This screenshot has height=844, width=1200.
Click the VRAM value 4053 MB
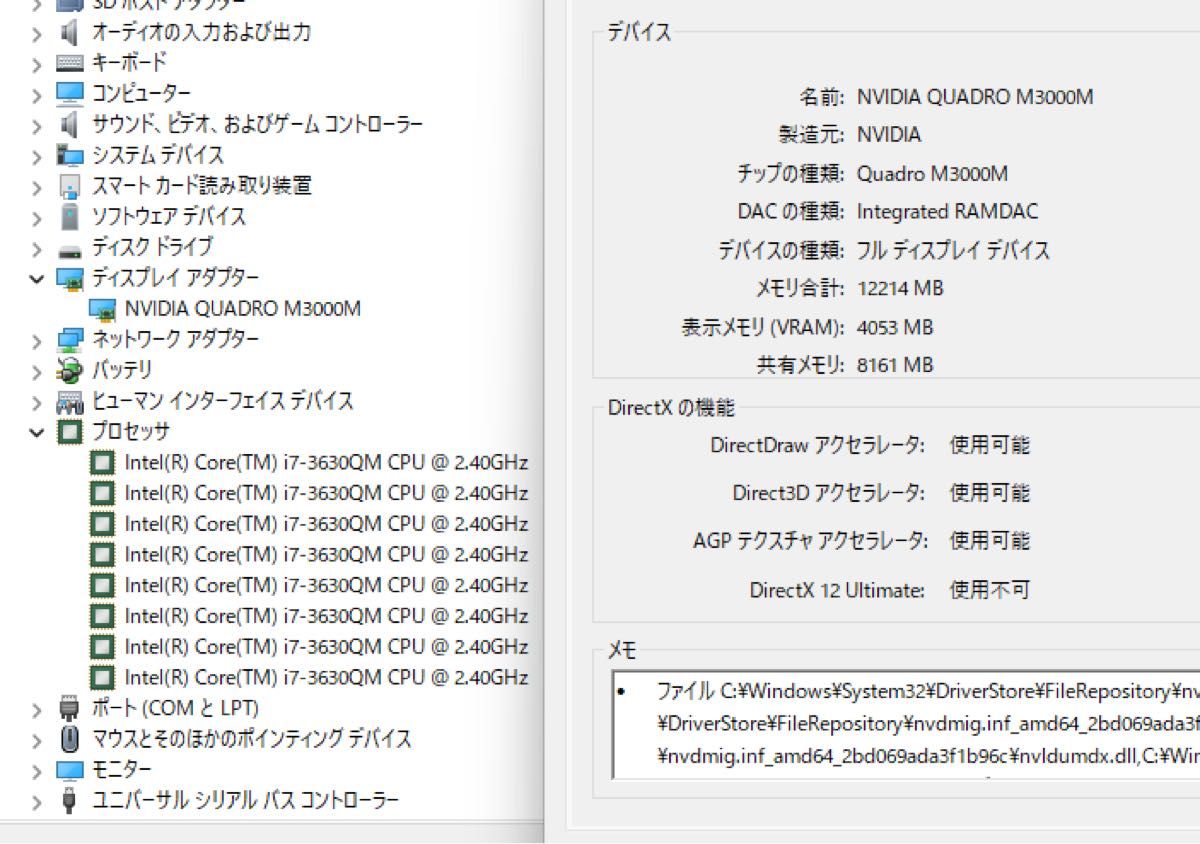coord(895,327)
